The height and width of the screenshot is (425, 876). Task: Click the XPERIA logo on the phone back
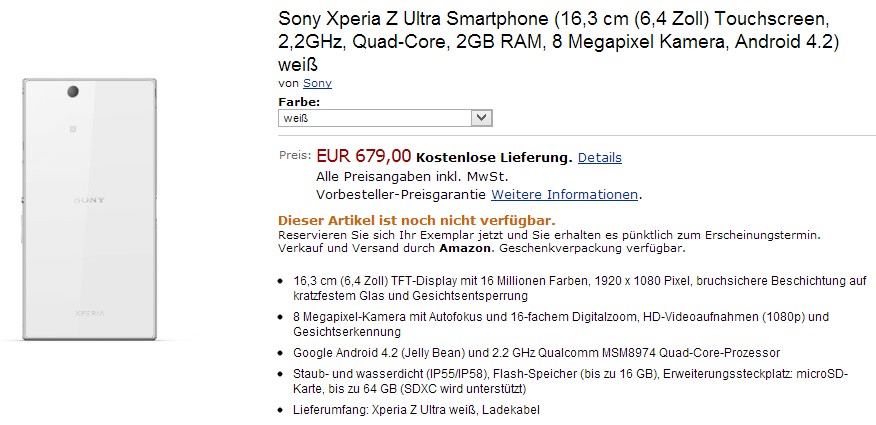click(90, 313)
